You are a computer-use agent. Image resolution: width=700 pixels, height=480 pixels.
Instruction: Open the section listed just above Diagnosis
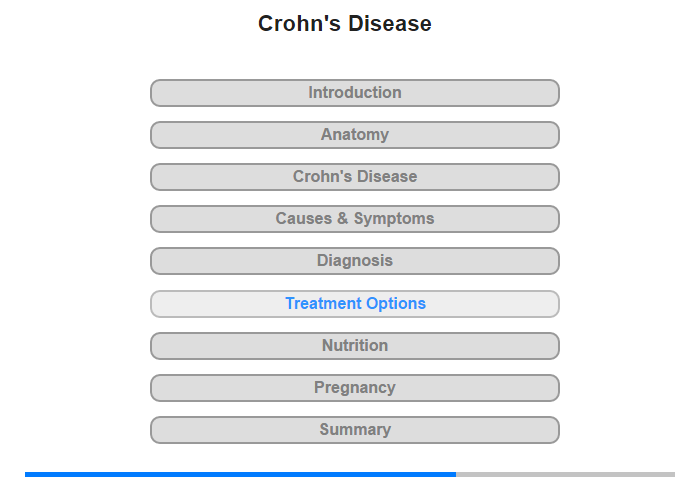(354, 219)
